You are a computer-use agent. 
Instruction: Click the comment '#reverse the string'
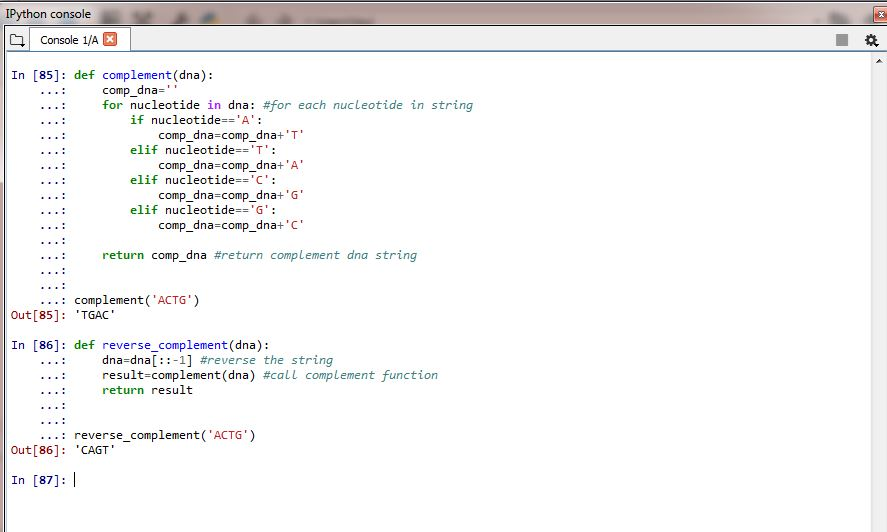click(x=266, y=360)
